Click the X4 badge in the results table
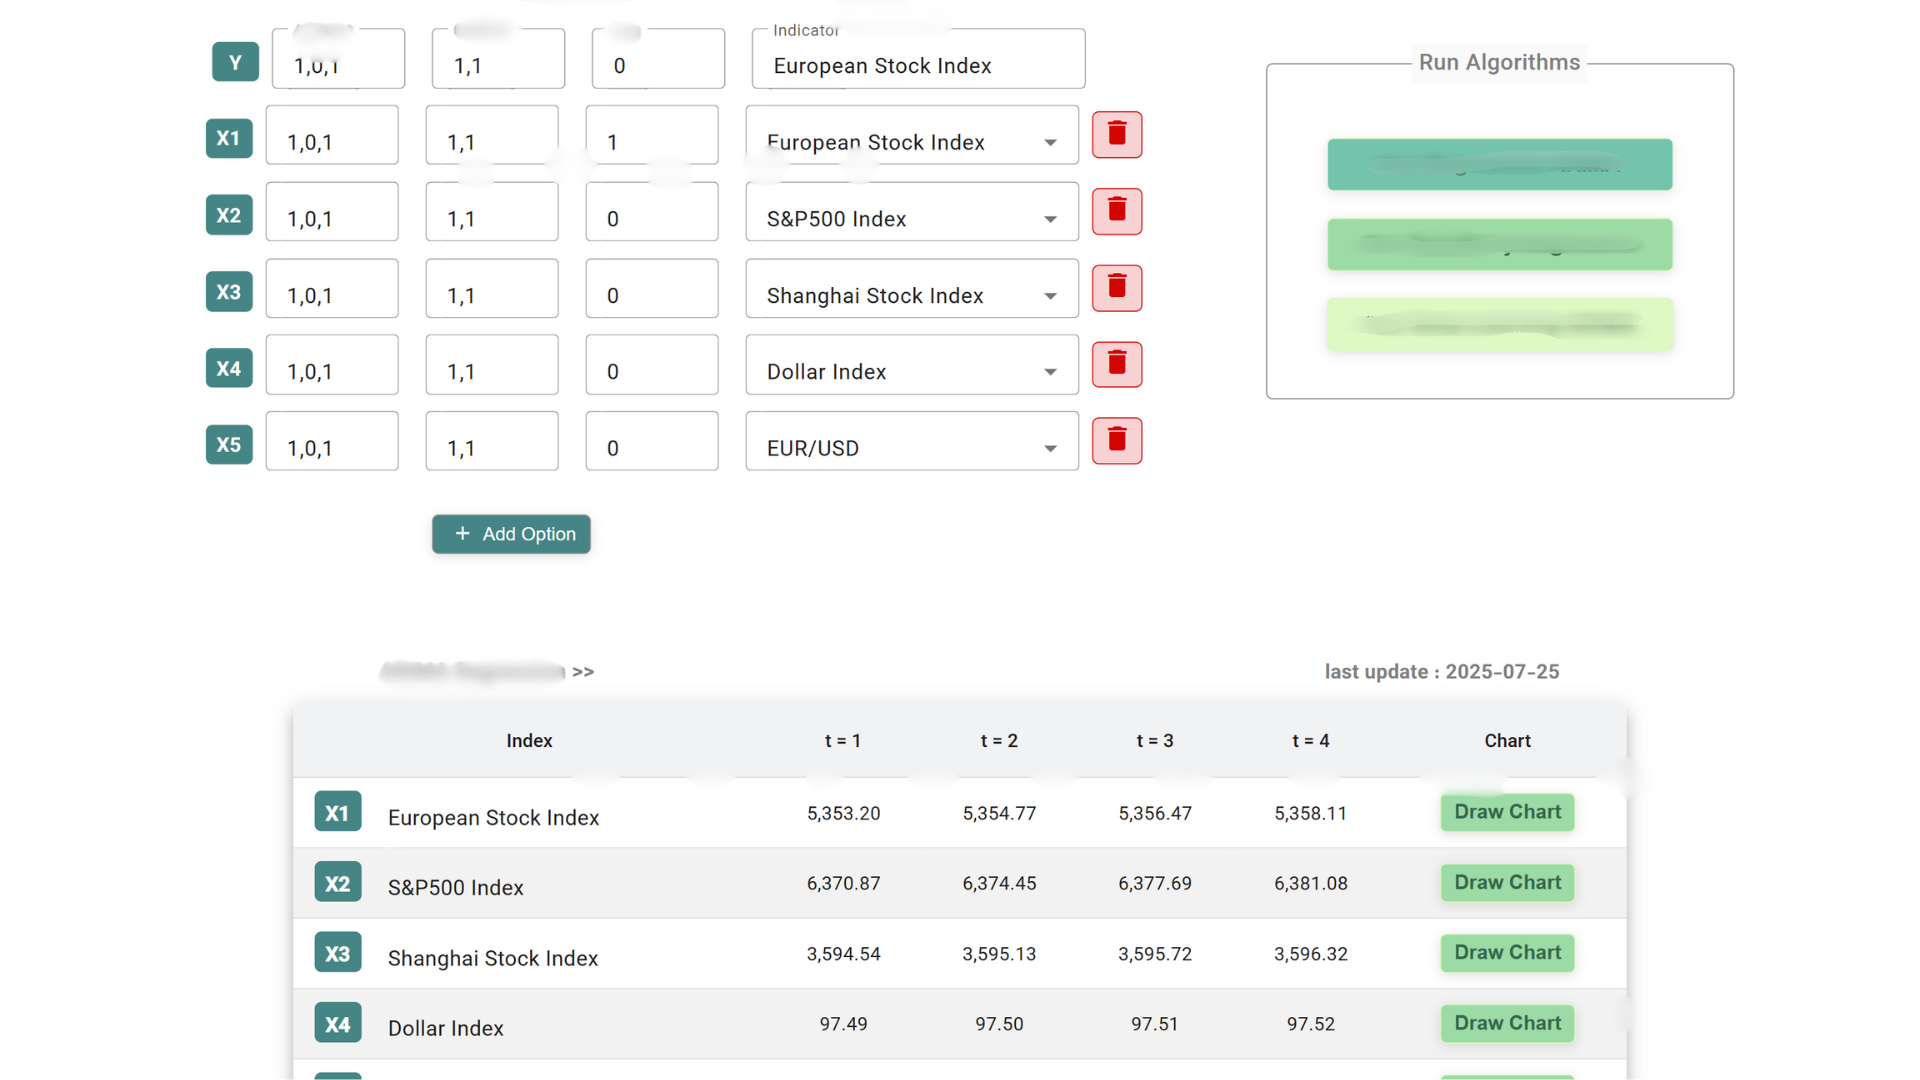The image size is (1920, 1080). (338, 1023)
